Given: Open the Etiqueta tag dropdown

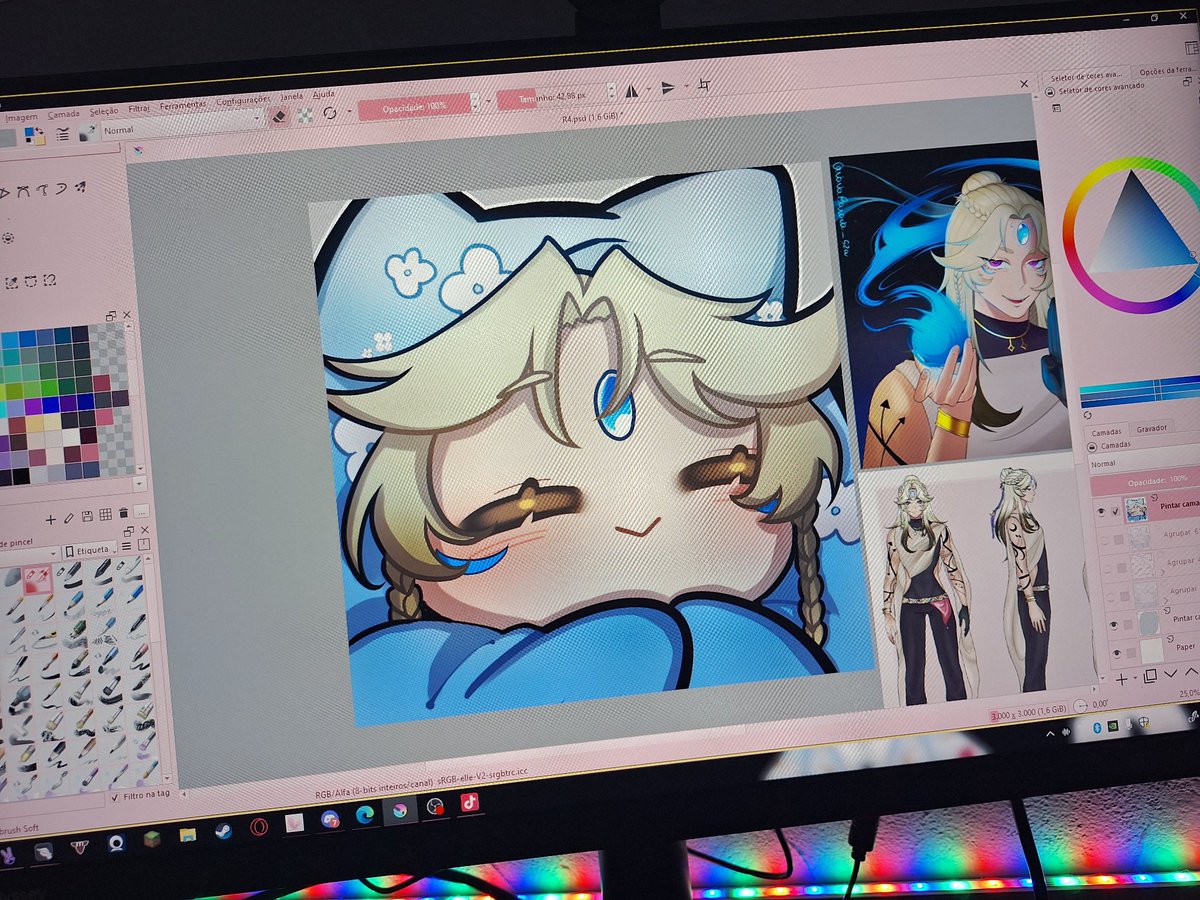Looking at the screenshot, I should point(92,549).
